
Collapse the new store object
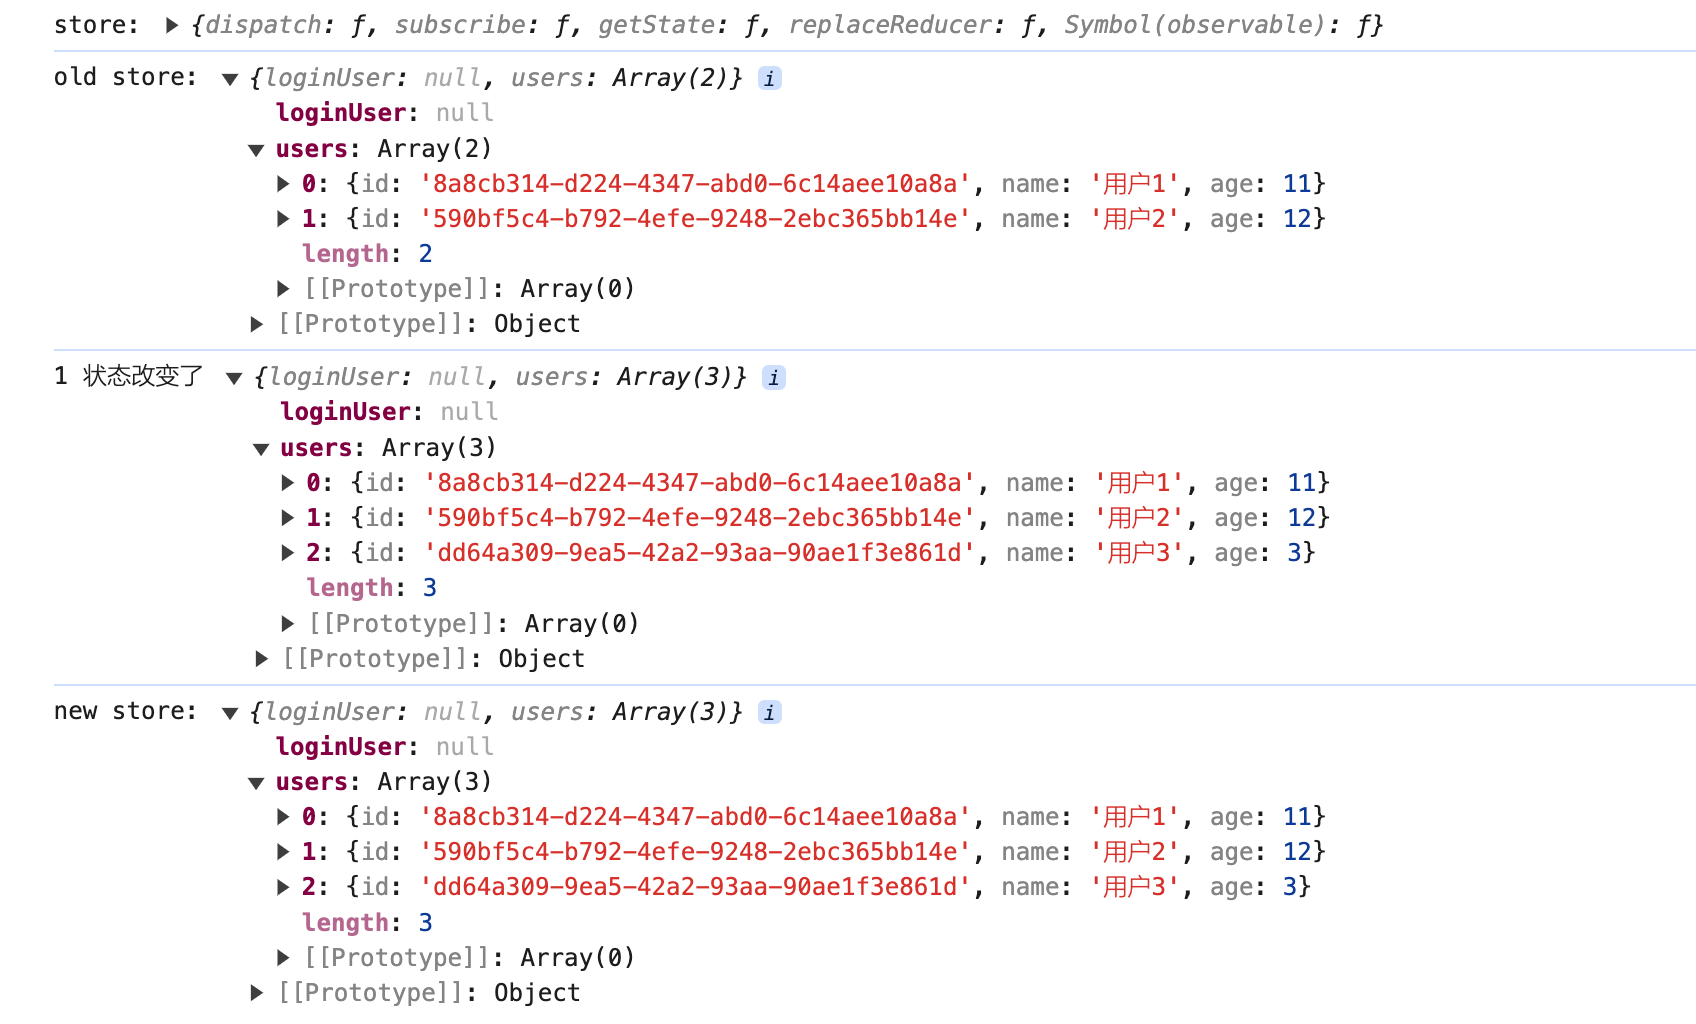(230, 713)
